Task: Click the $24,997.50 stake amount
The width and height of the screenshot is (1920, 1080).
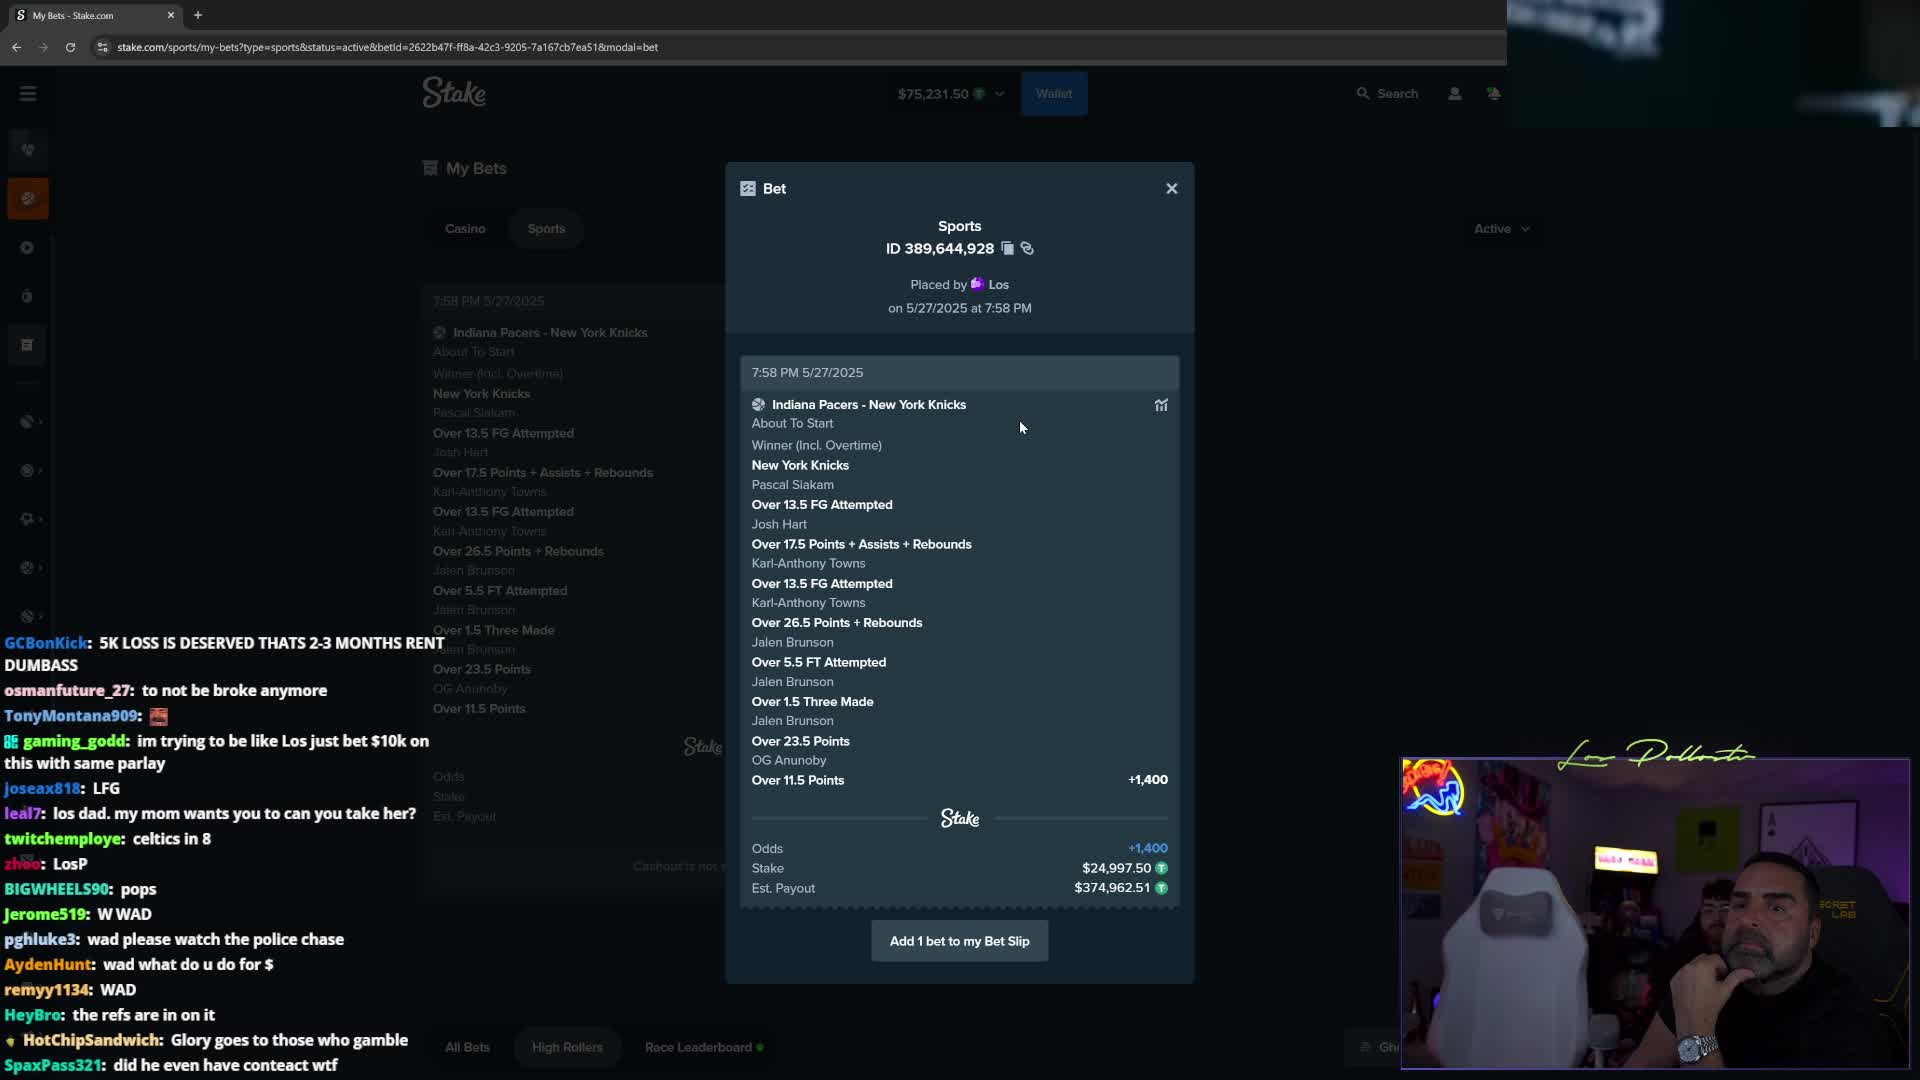Action: coord(1116,868)
